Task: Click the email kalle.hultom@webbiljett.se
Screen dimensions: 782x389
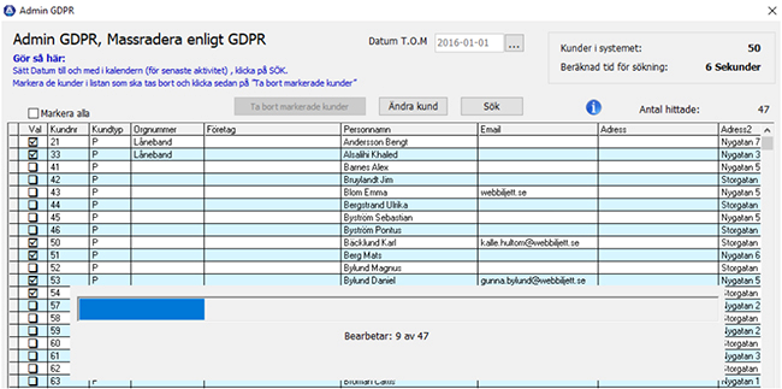Action: pyautogui.click(x=538, y=243)
